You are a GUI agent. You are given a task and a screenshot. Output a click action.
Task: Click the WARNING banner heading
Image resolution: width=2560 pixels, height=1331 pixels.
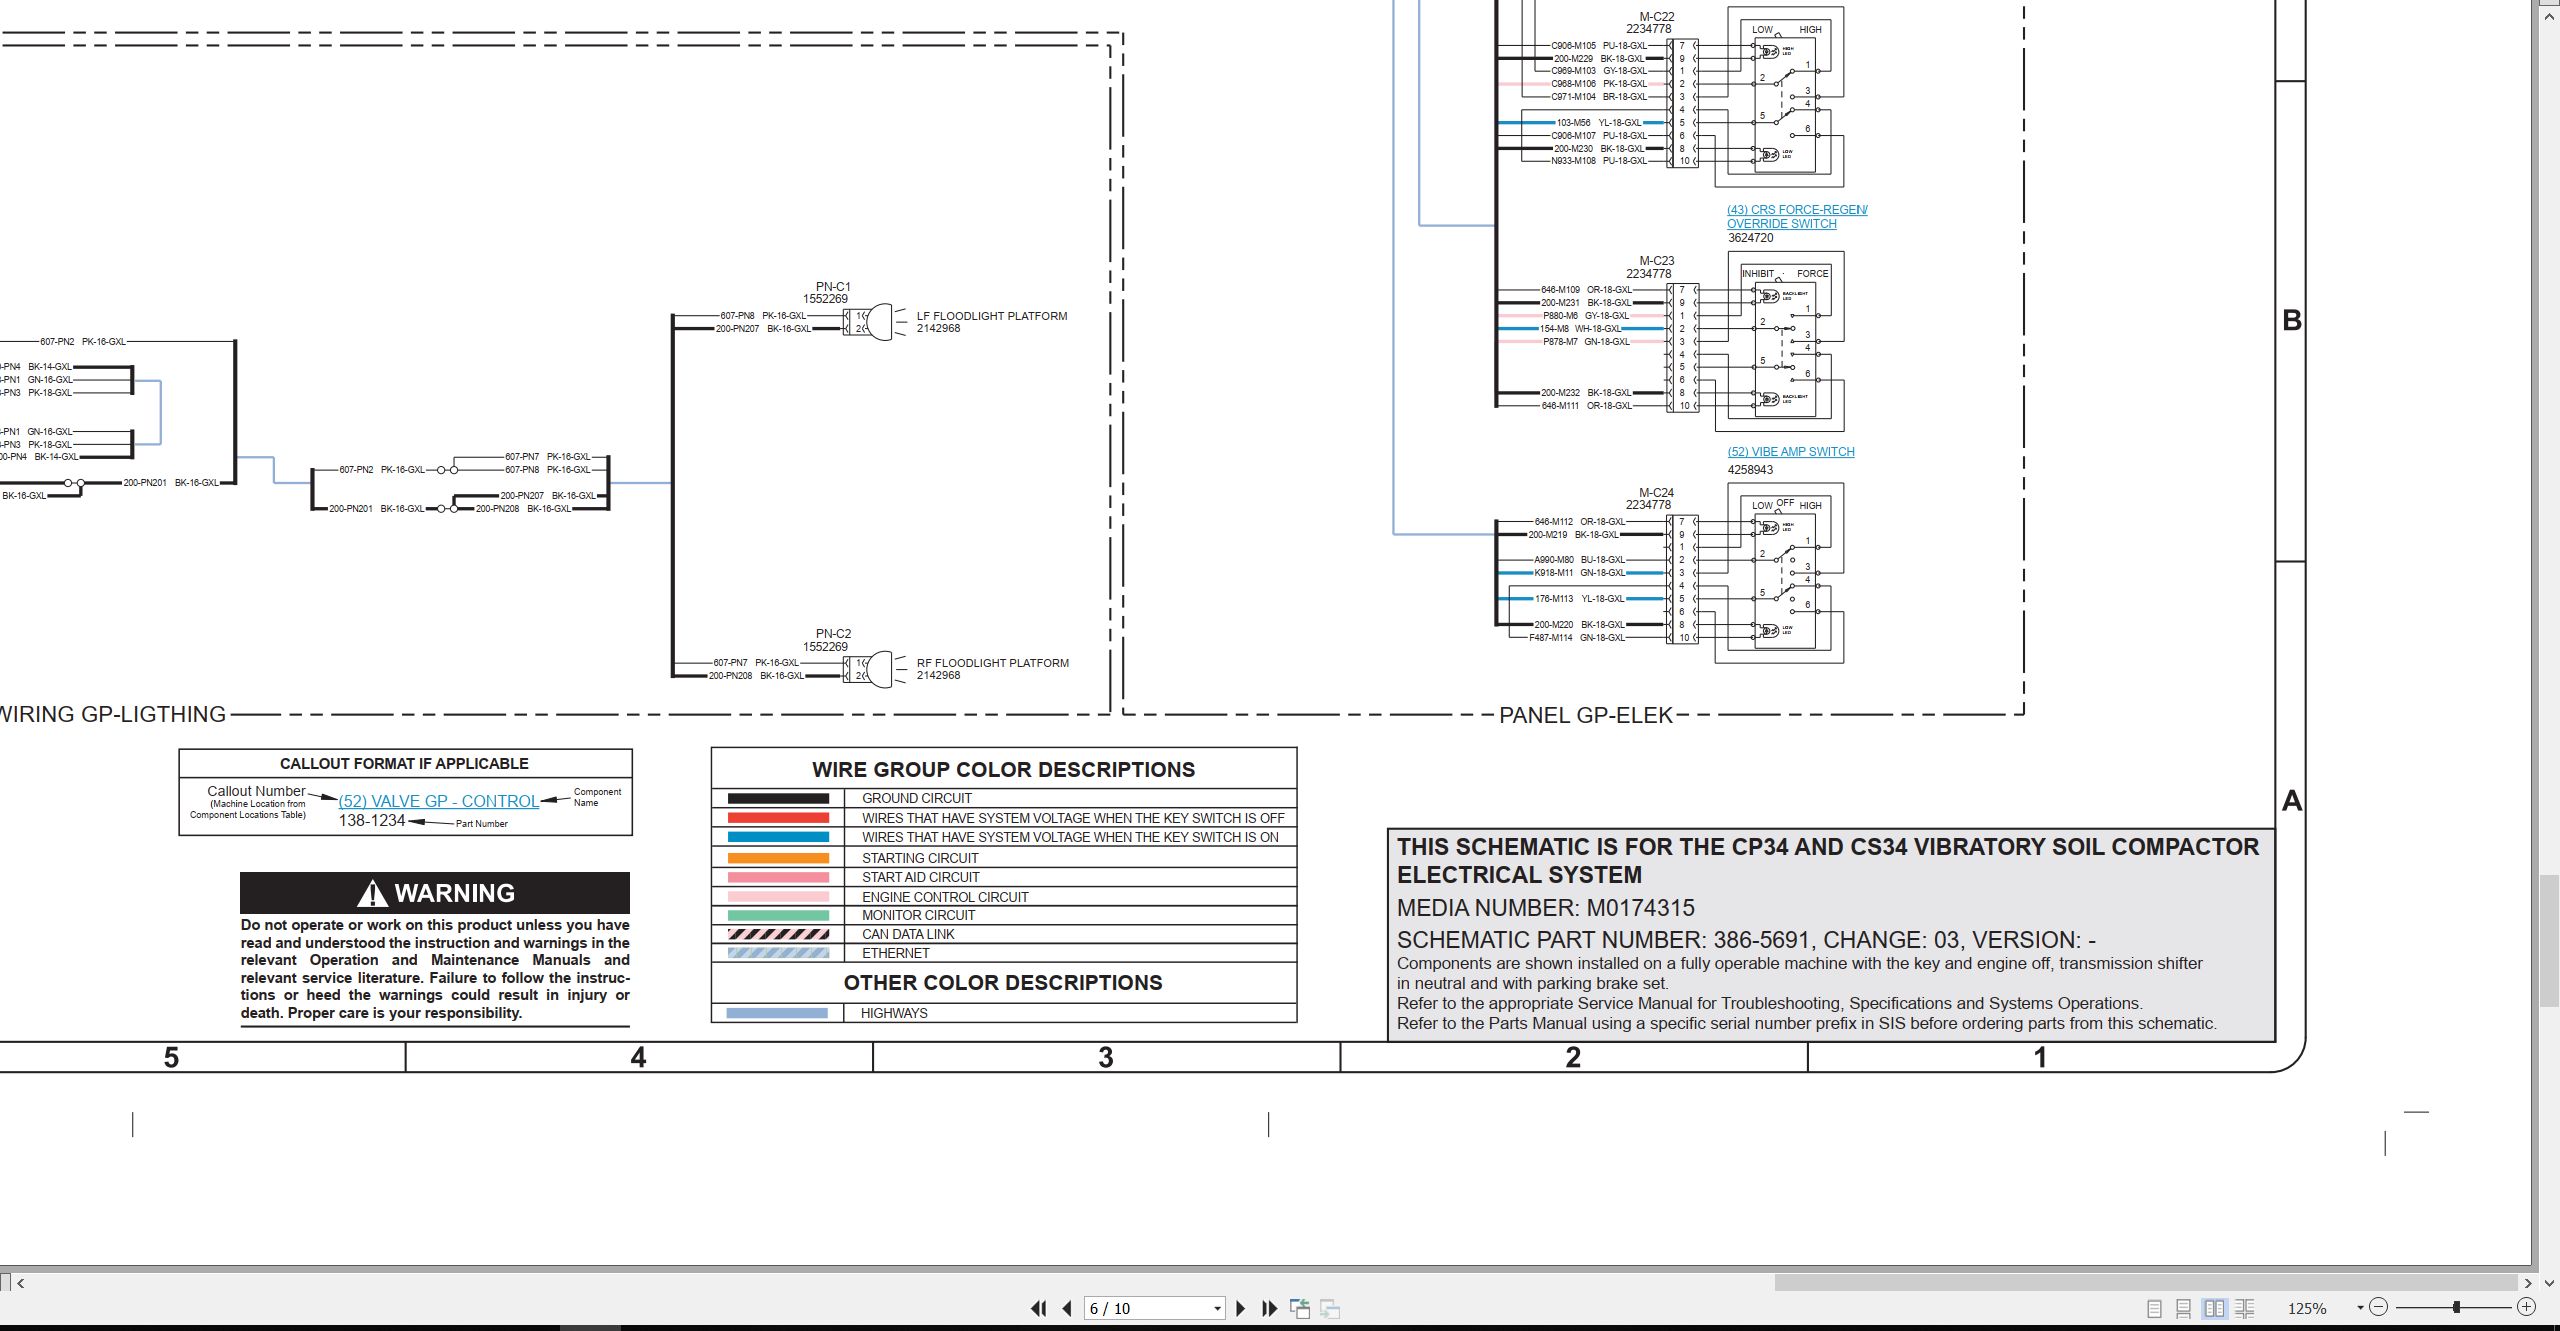pyautogui.click(x=435, y=893)
